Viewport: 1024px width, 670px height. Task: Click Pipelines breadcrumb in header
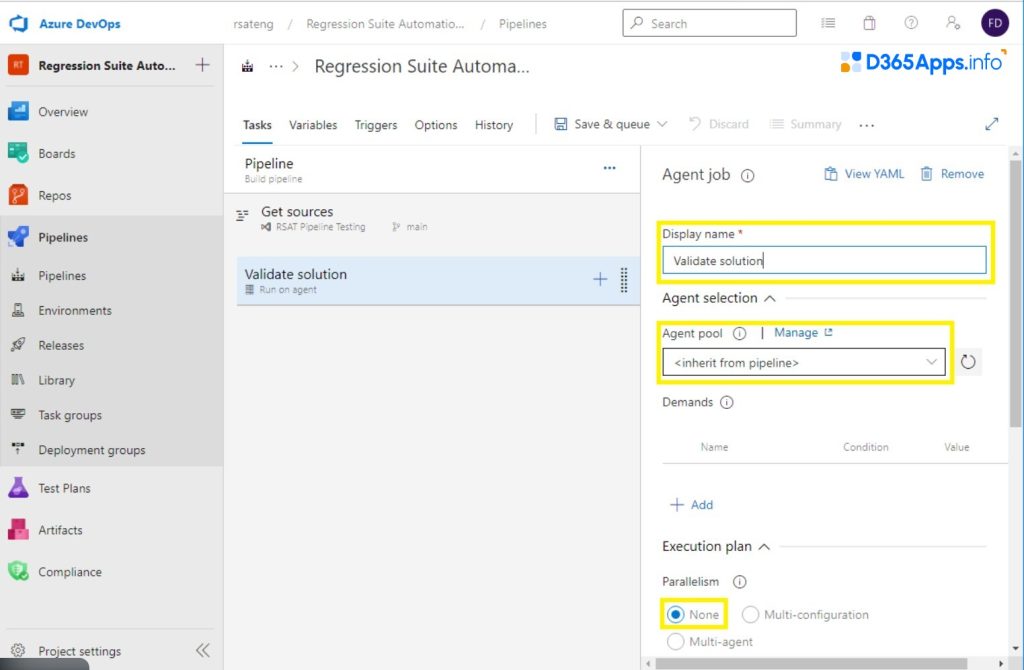coord(522,24)
